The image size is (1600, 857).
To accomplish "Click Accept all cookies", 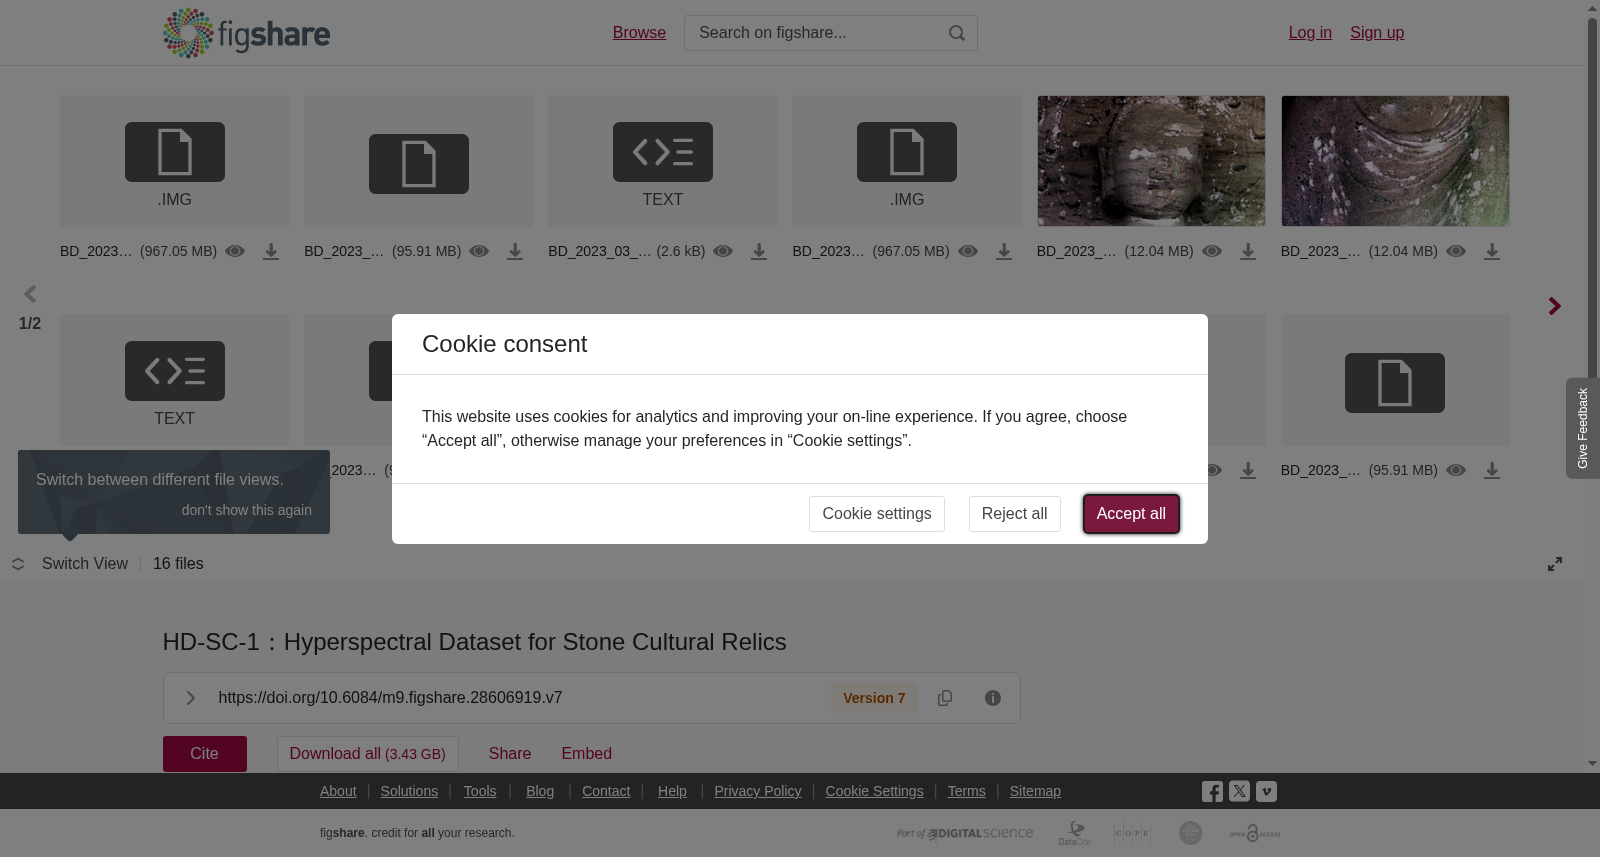I will 1131,514.
